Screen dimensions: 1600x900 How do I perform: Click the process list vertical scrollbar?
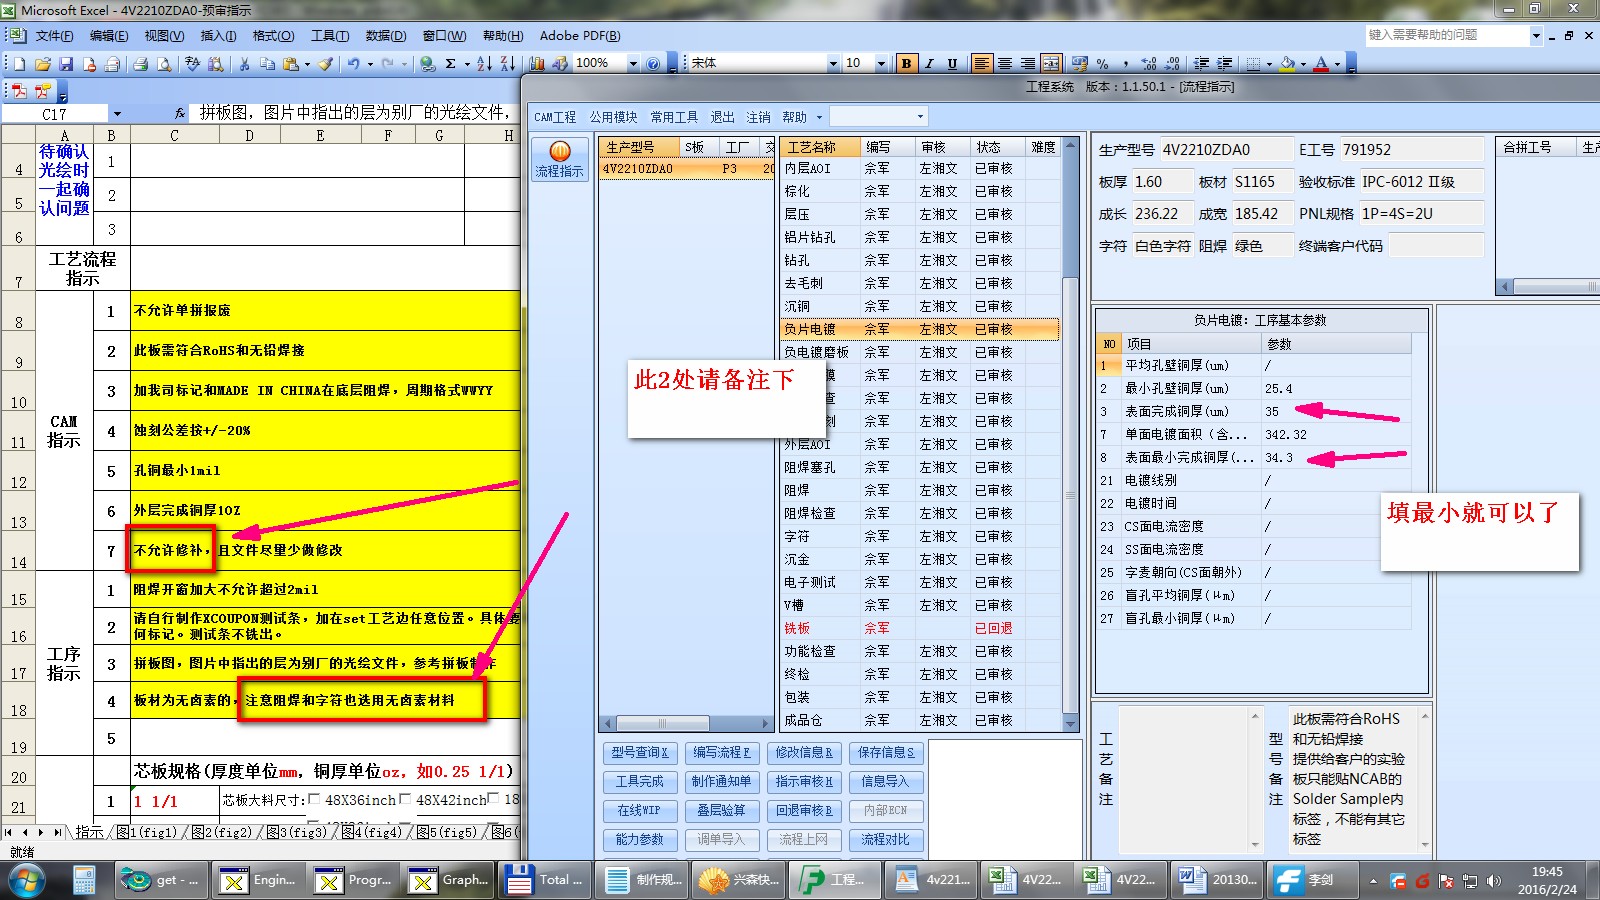(x=1070, y=433)
